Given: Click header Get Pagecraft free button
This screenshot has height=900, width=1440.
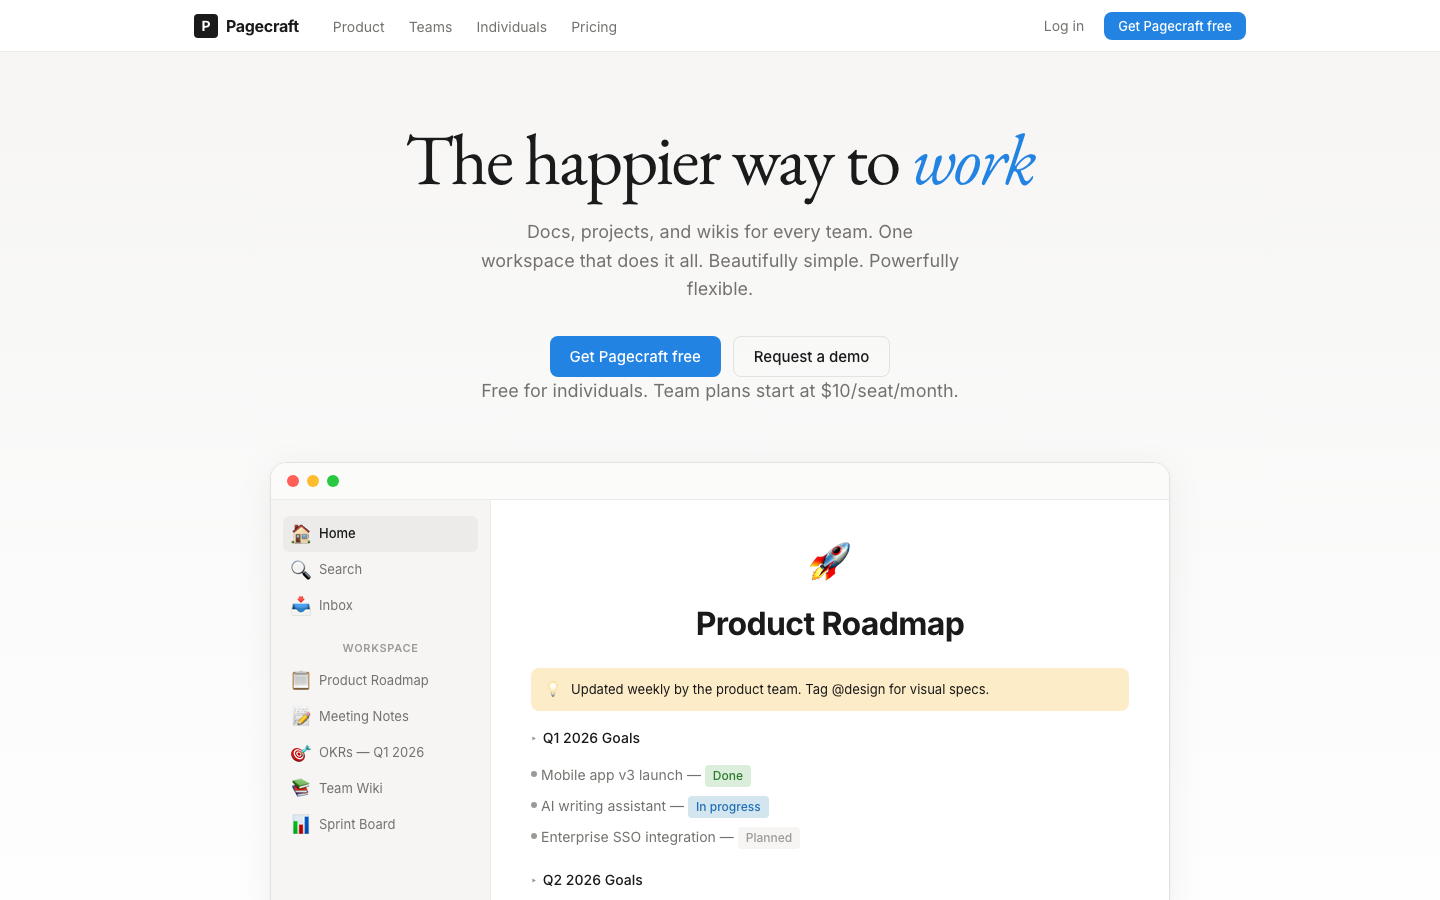Looking at the screenshot, I should tap(1175, 26).
